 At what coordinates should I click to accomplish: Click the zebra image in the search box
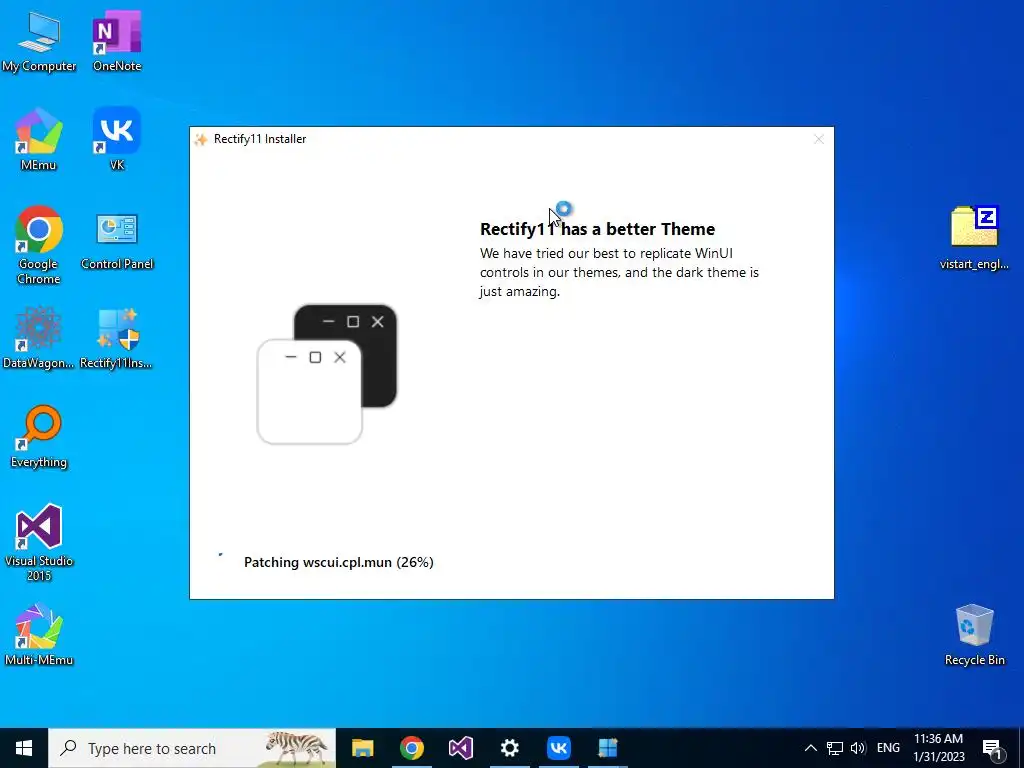(296, 748)
